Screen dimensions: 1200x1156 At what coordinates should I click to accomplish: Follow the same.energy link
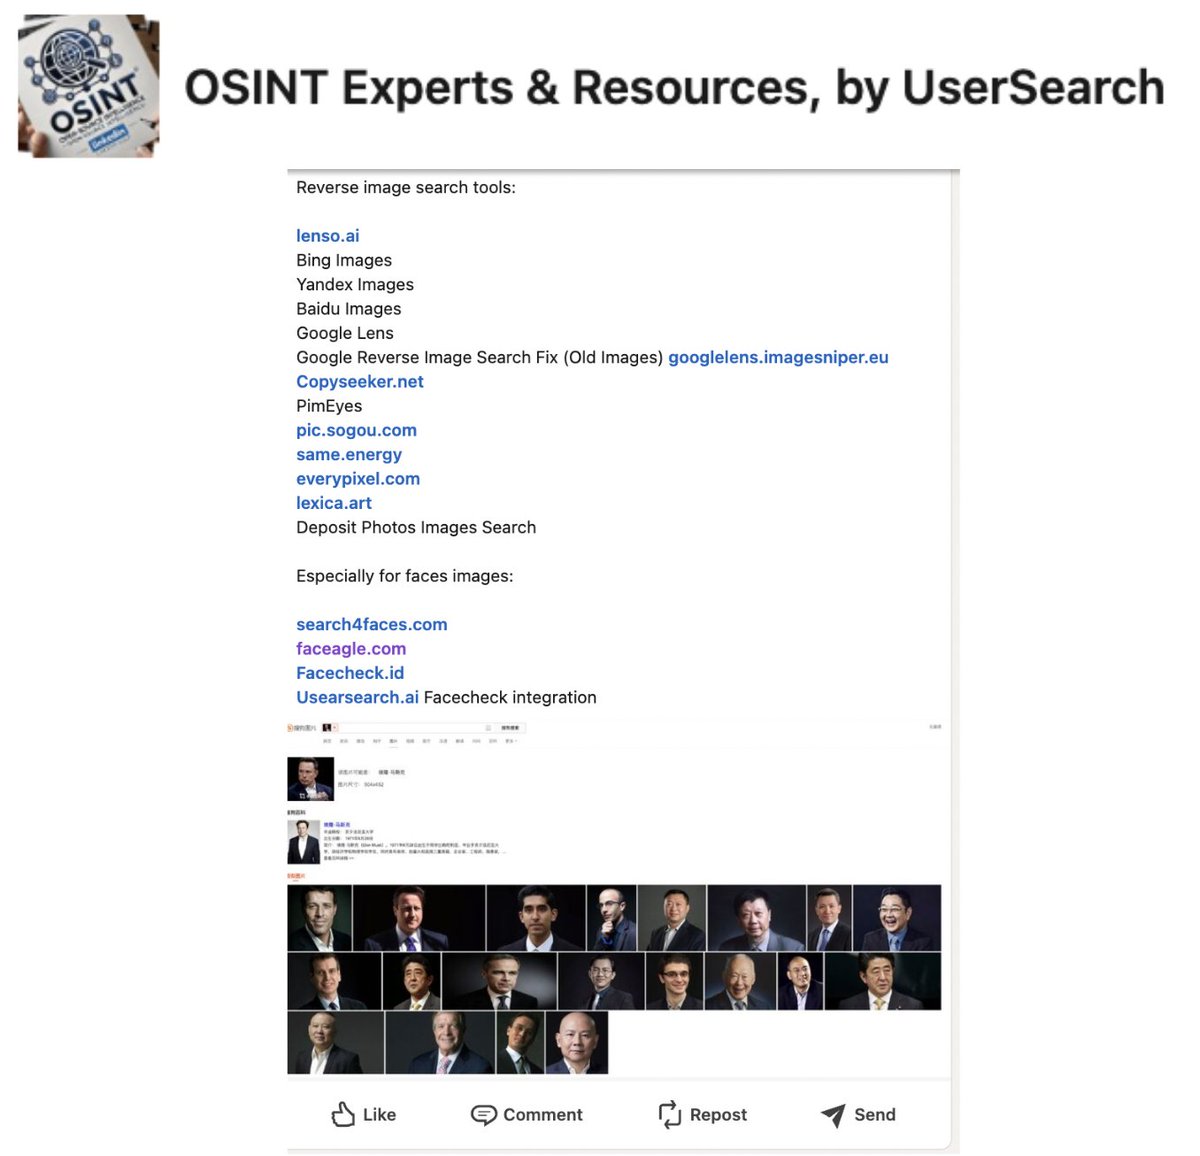point(349,455)
